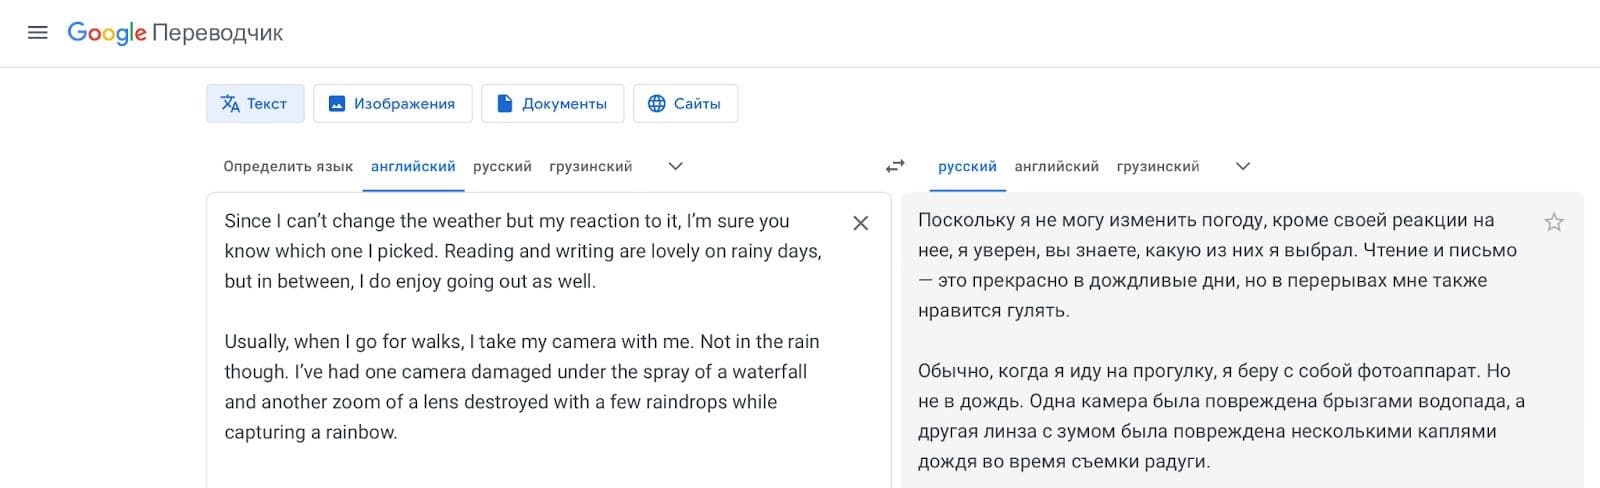Select грузинский as target language
The image size is (1600, 488).
(1157, 166)
